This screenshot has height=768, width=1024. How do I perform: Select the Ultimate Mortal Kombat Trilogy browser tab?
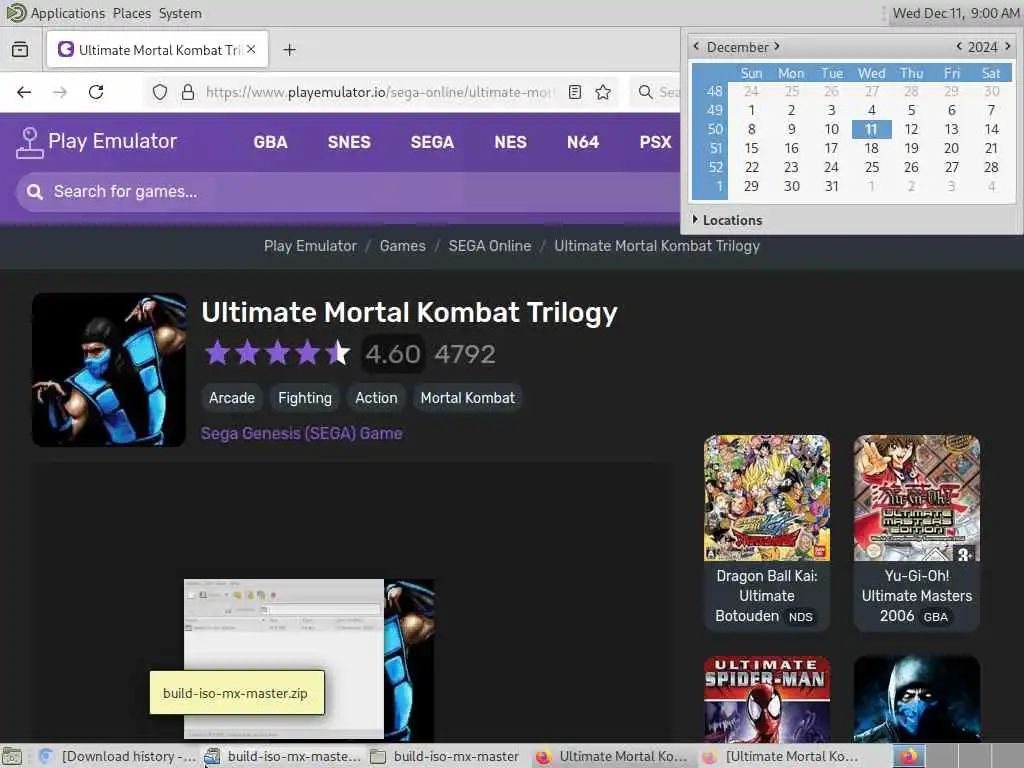[x=157, y=49]
